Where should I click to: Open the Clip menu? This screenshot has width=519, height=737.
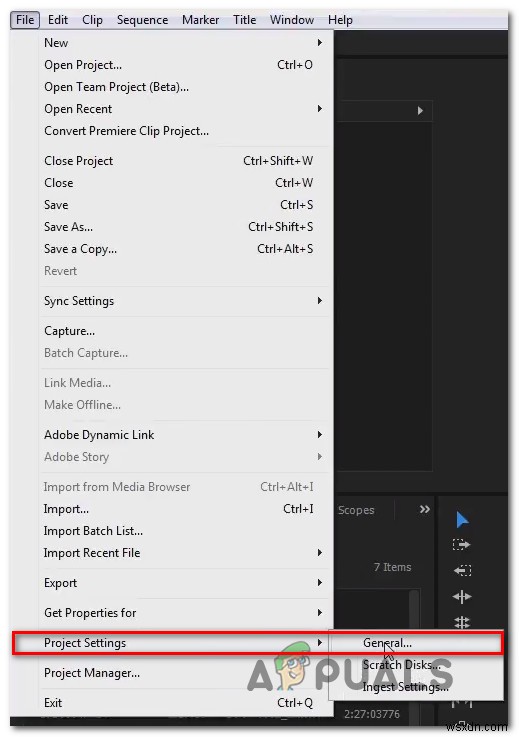92,20
